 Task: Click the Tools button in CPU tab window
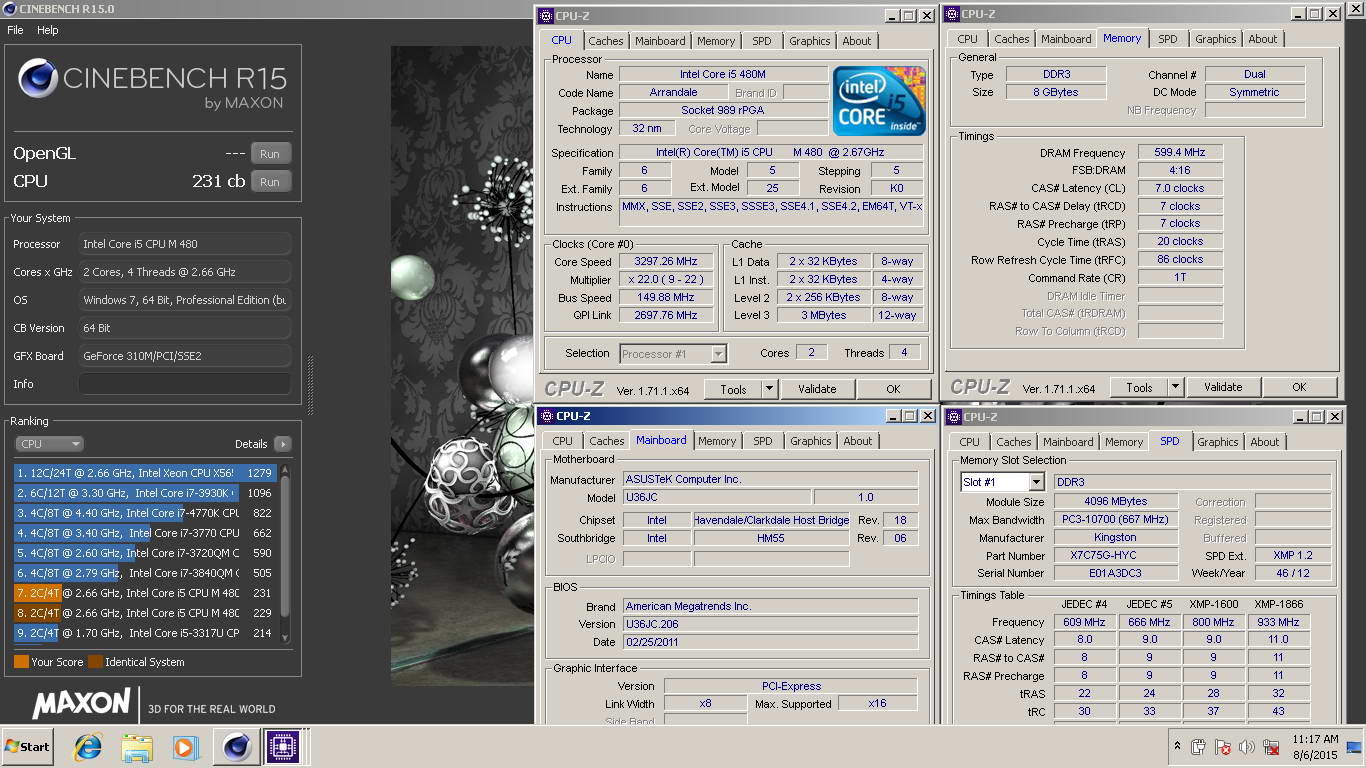click(x=733, y=389)
